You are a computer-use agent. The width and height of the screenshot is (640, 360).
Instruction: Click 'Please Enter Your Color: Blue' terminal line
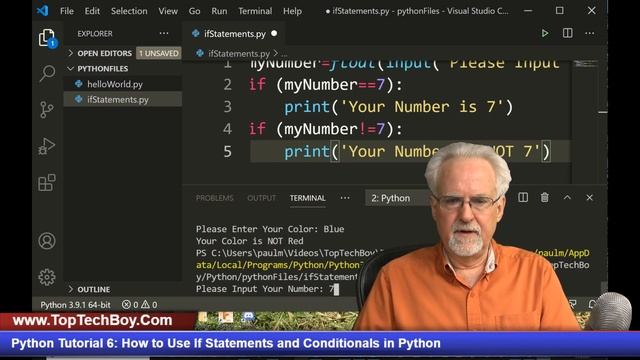tap(270, 229)
